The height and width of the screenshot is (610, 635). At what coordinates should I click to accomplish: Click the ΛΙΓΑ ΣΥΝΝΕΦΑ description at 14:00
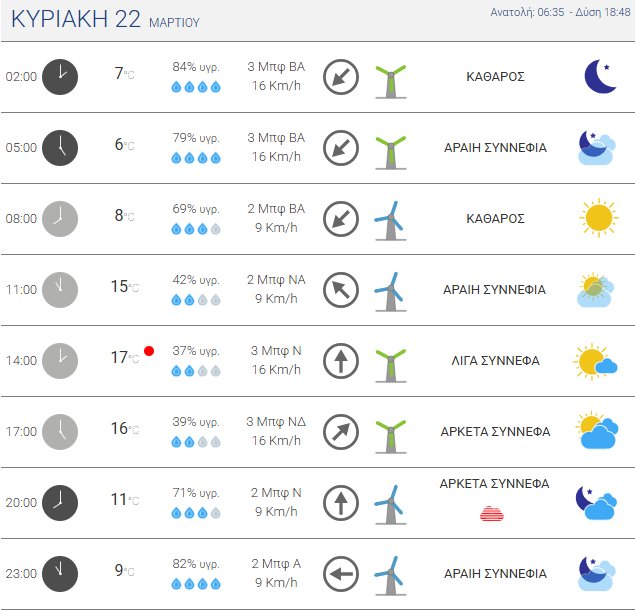coord(495,361)
